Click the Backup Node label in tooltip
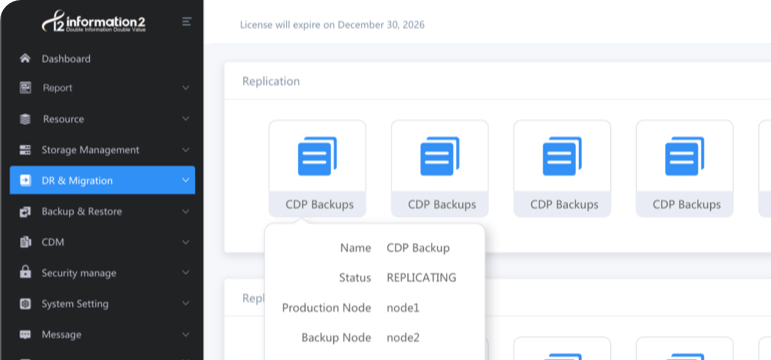The height and width of the screenshot is (360, 771). [x=336, y=338]
